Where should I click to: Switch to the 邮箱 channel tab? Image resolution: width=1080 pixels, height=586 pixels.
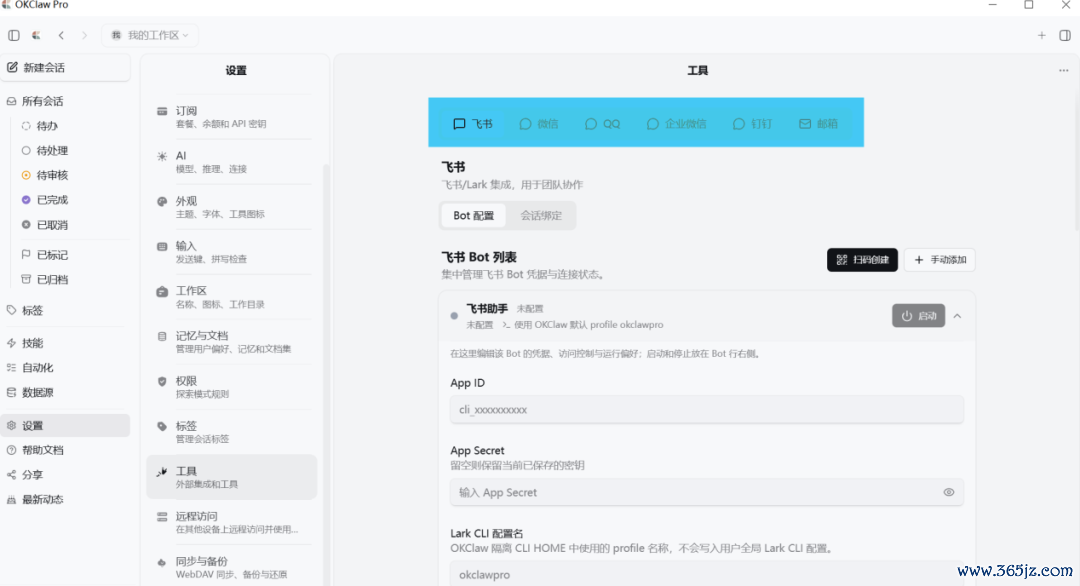pos(818,124)
